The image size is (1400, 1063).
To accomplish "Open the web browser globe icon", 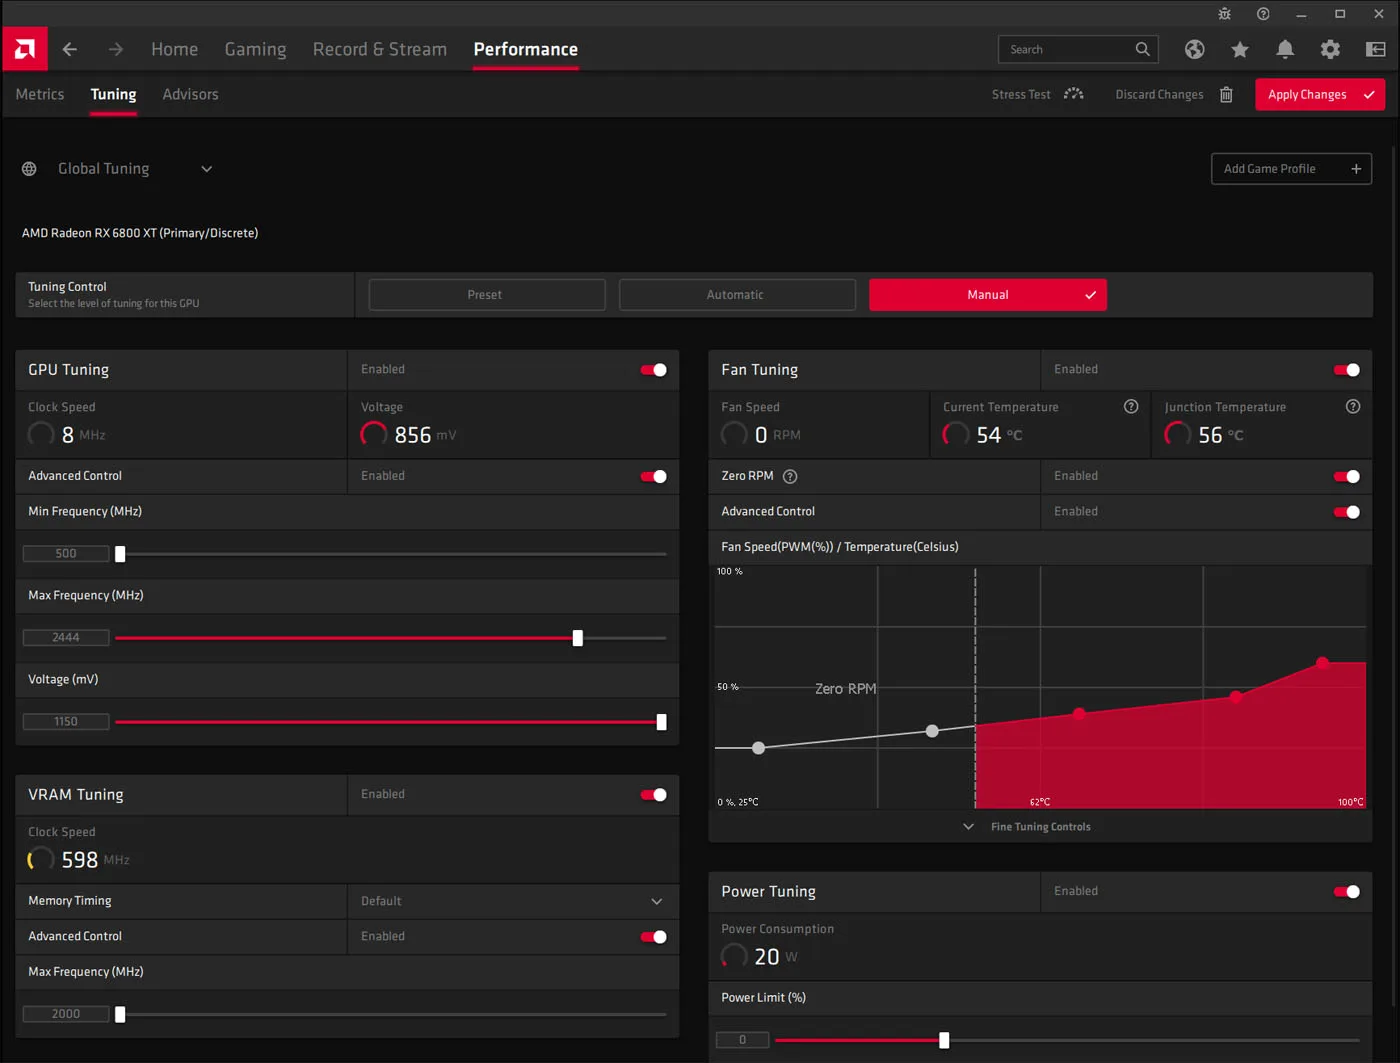I will [x=1194, y=49].
